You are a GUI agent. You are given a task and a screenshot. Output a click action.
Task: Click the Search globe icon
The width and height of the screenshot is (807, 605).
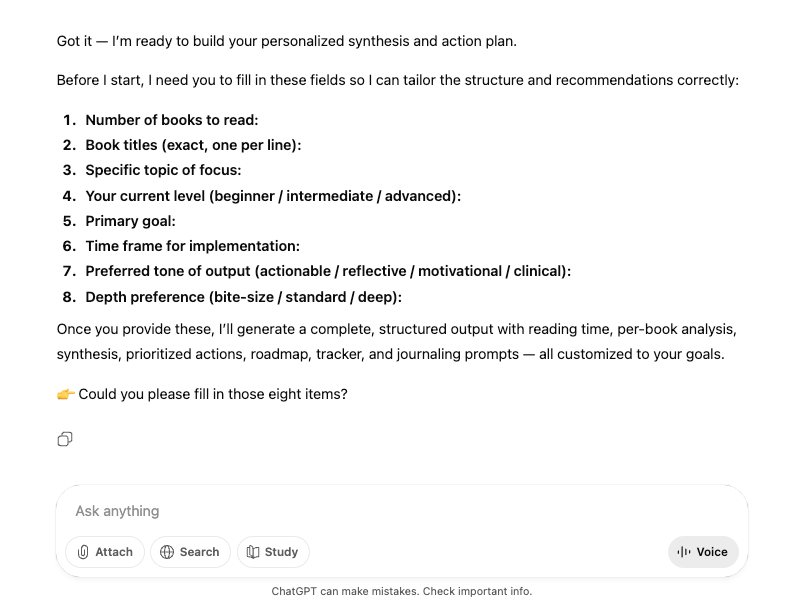(x=168, y=551)
